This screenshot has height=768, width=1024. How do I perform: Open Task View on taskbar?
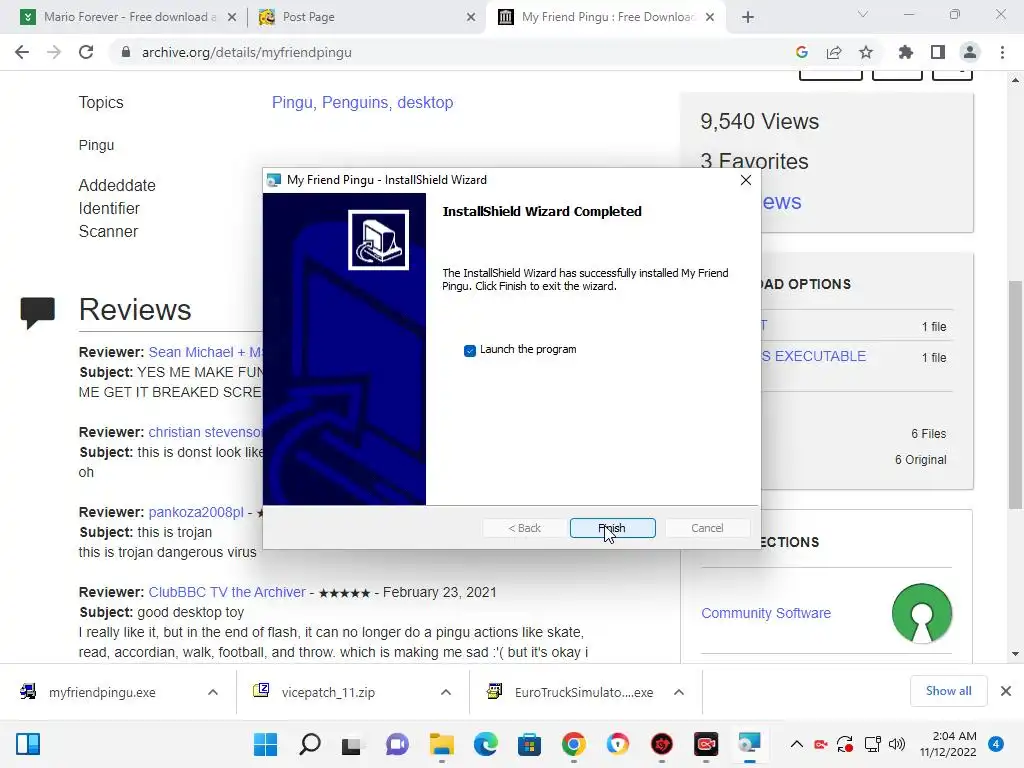coord(353,744)
